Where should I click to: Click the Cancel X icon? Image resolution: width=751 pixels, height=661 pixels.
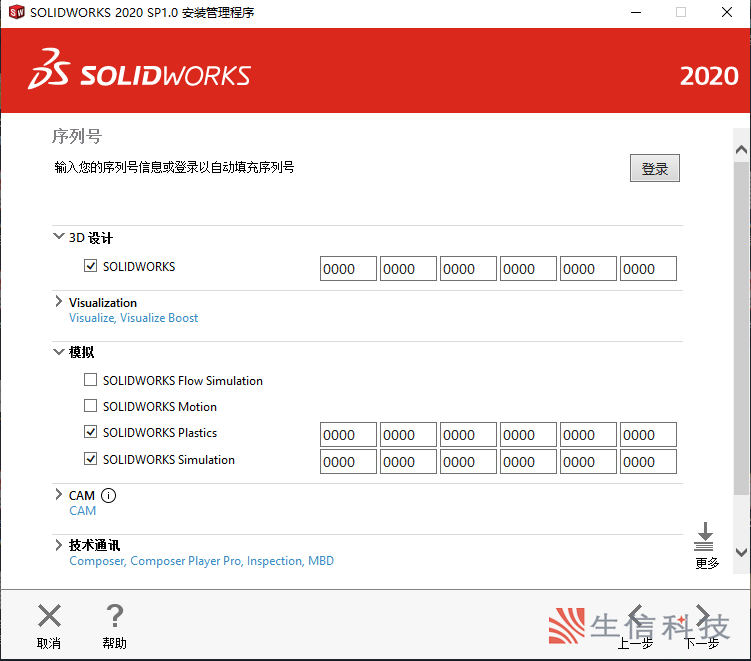pyautogui.click(x=49, y=615)
